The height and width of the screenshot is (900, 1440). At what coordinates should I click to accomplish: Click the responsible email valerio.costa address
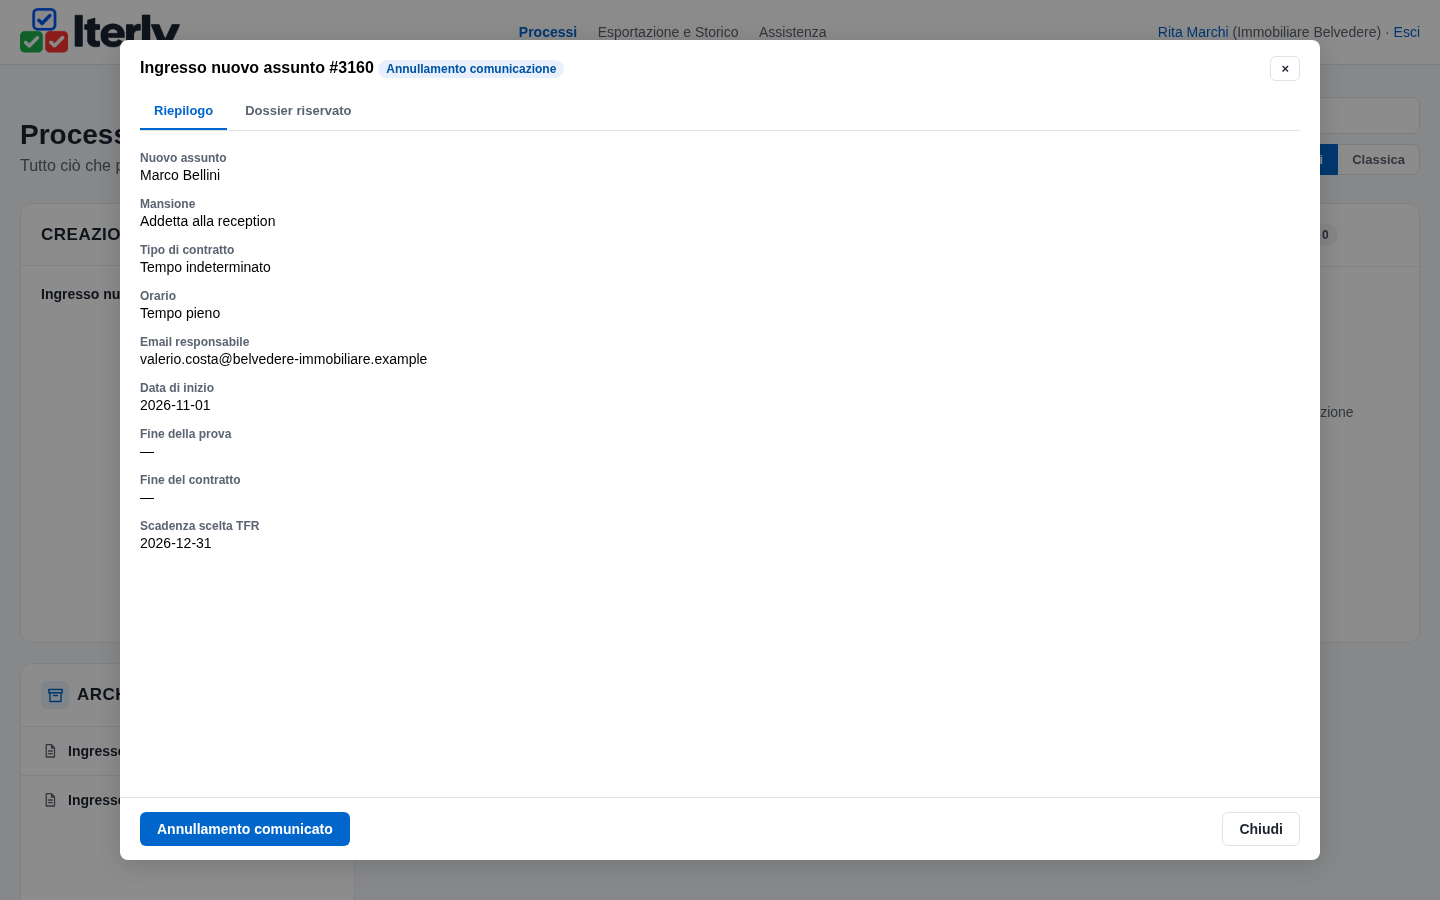pyautogui.click(x=283, y=359)
